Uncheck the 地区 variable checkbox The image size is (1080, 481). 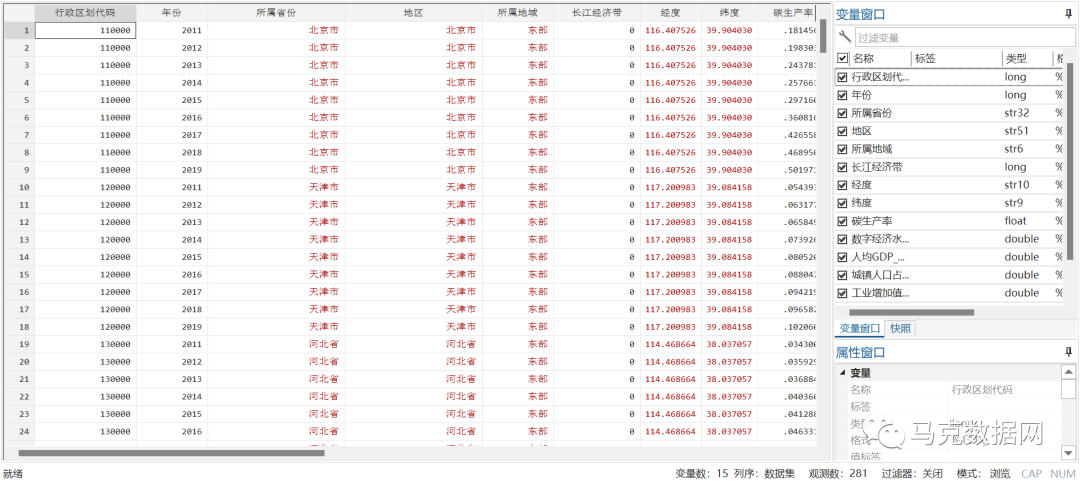[842, 131]
